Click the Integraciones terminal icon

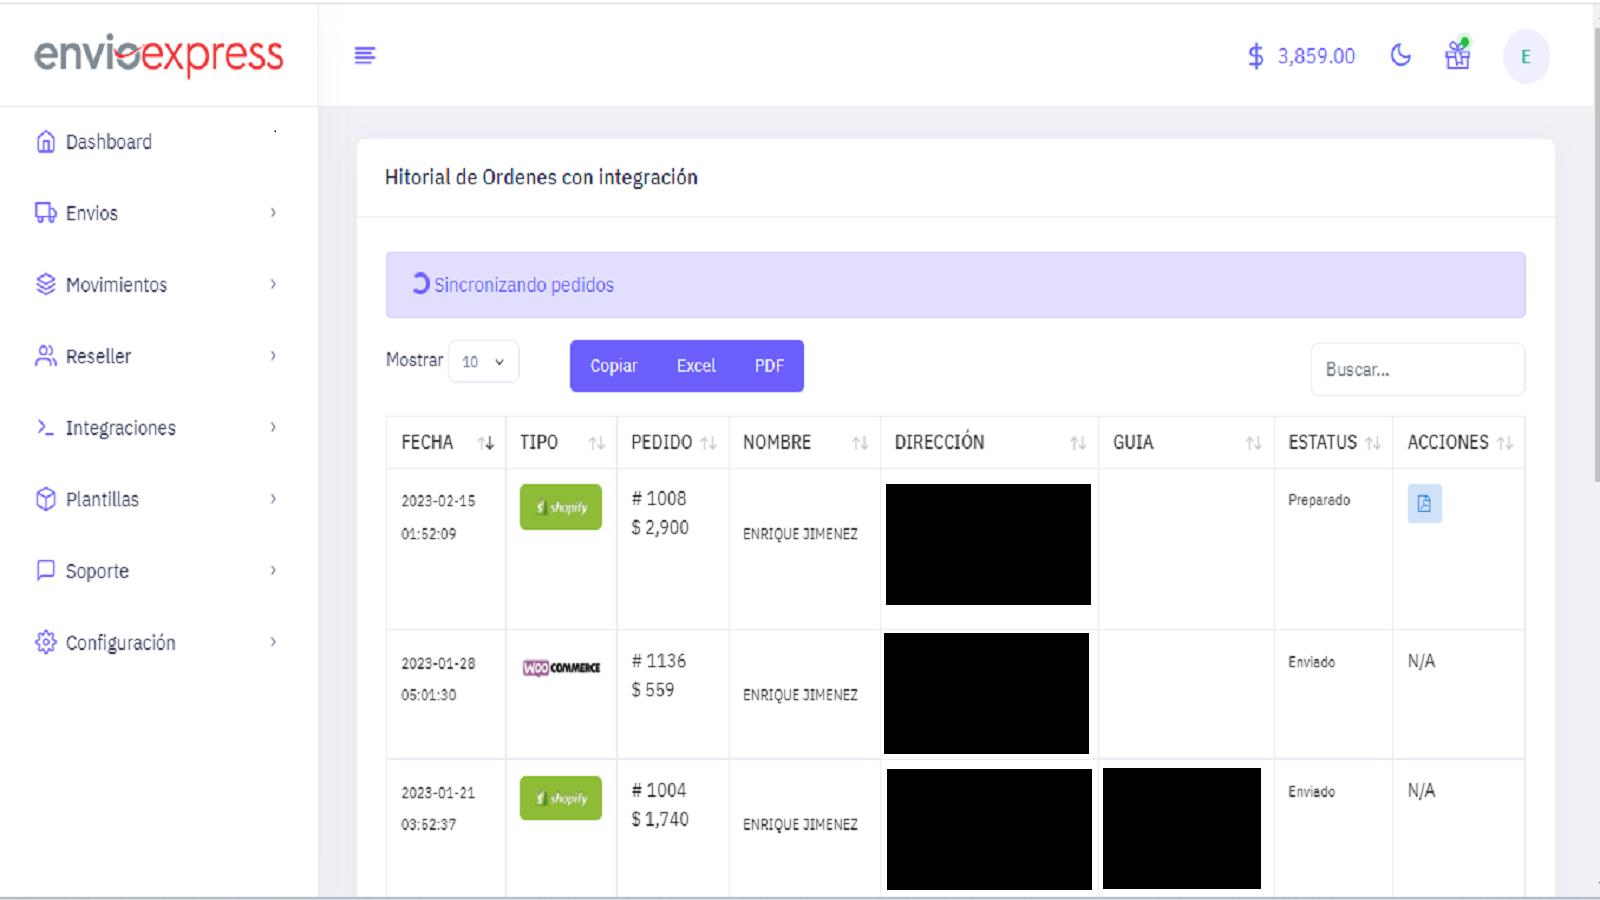click(45, 427)
